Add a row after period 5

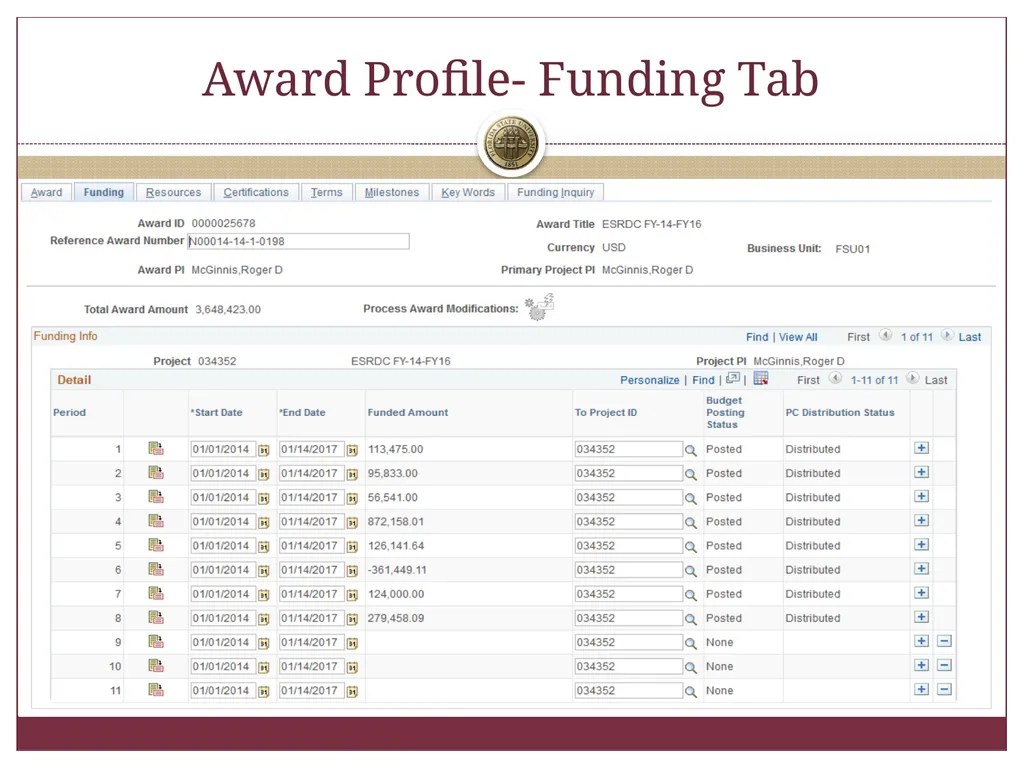click(921, 545)
